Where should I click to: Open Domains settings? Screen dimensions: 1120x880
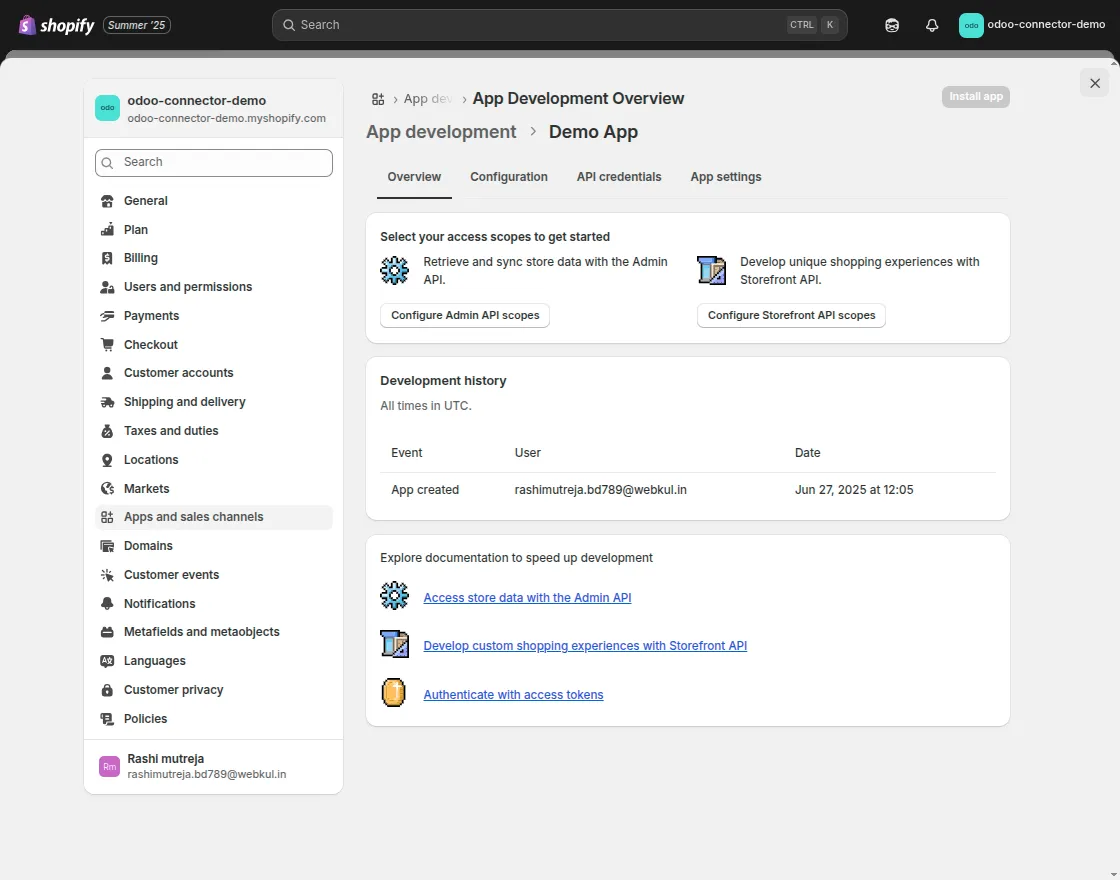tap(148, 545)
